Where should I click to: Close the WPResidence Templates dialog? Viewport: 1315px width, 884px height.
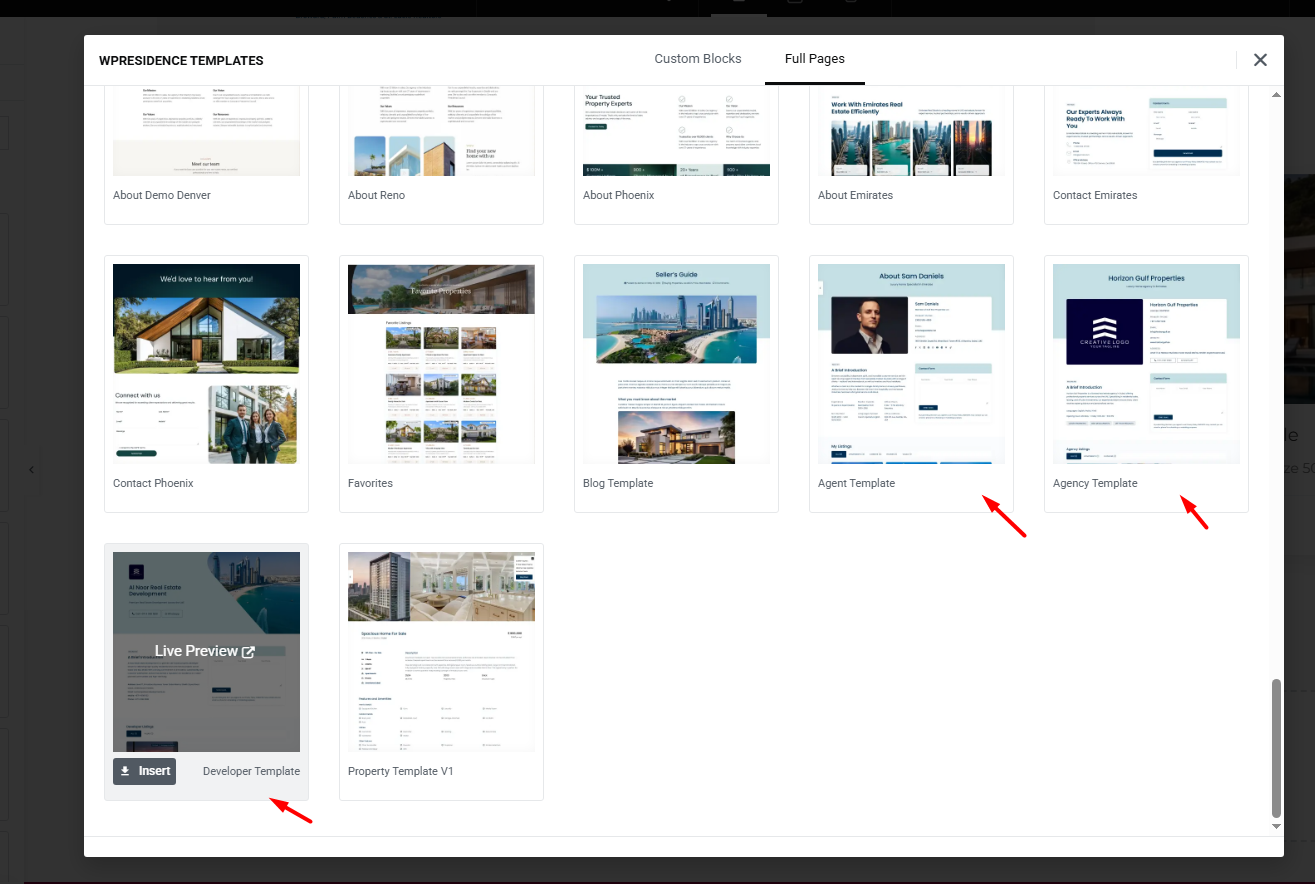pos(1260,60)
